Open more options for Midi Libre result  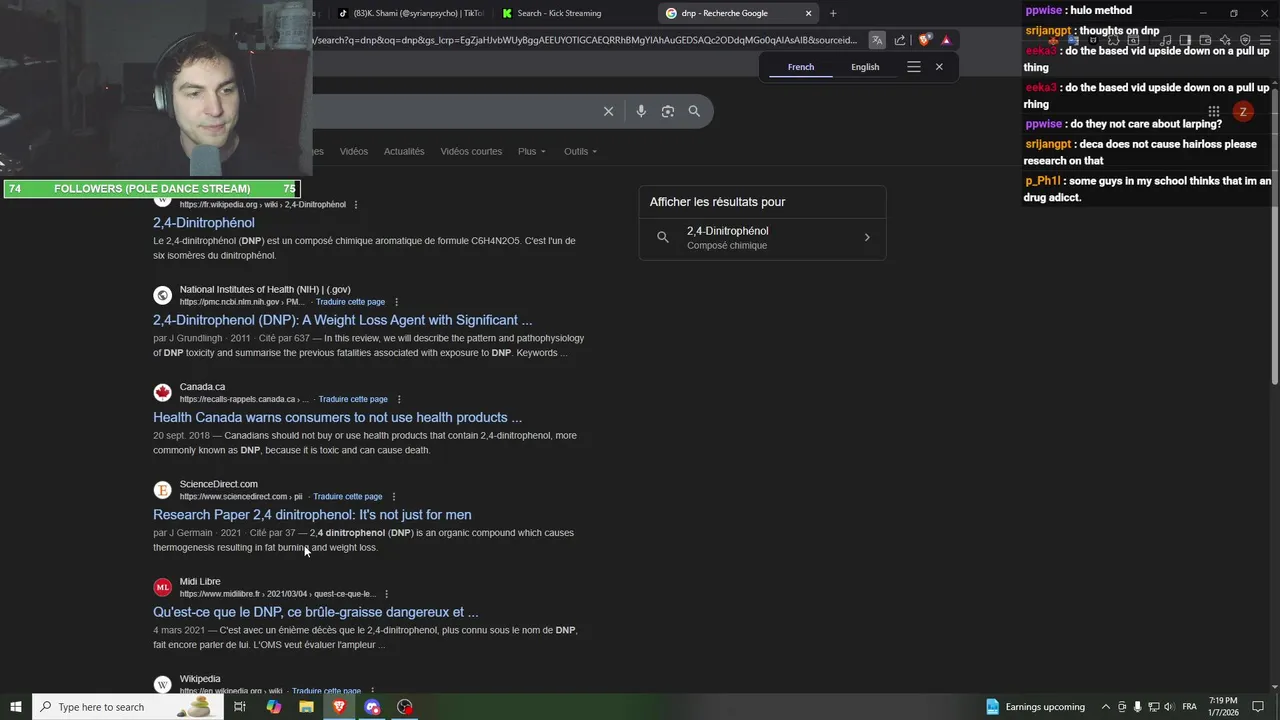pyautogui.click(x=387, y=594)
